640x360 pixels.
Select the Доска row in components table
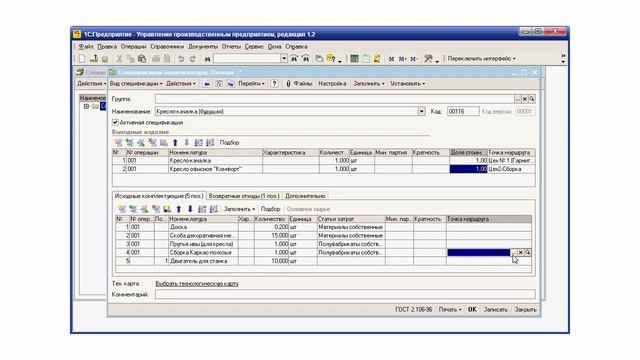coord(323,227)
